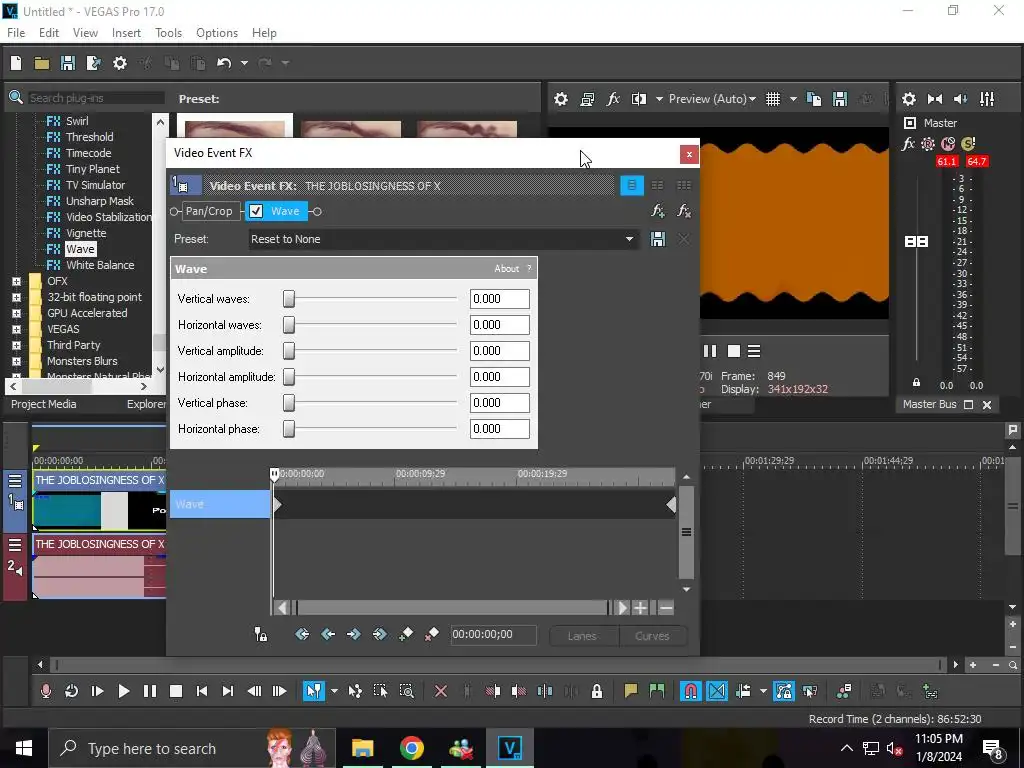Open Video Output FX in preview toolbar
The height and width of the screenshot is (768, 1024).
coord(613,99)
